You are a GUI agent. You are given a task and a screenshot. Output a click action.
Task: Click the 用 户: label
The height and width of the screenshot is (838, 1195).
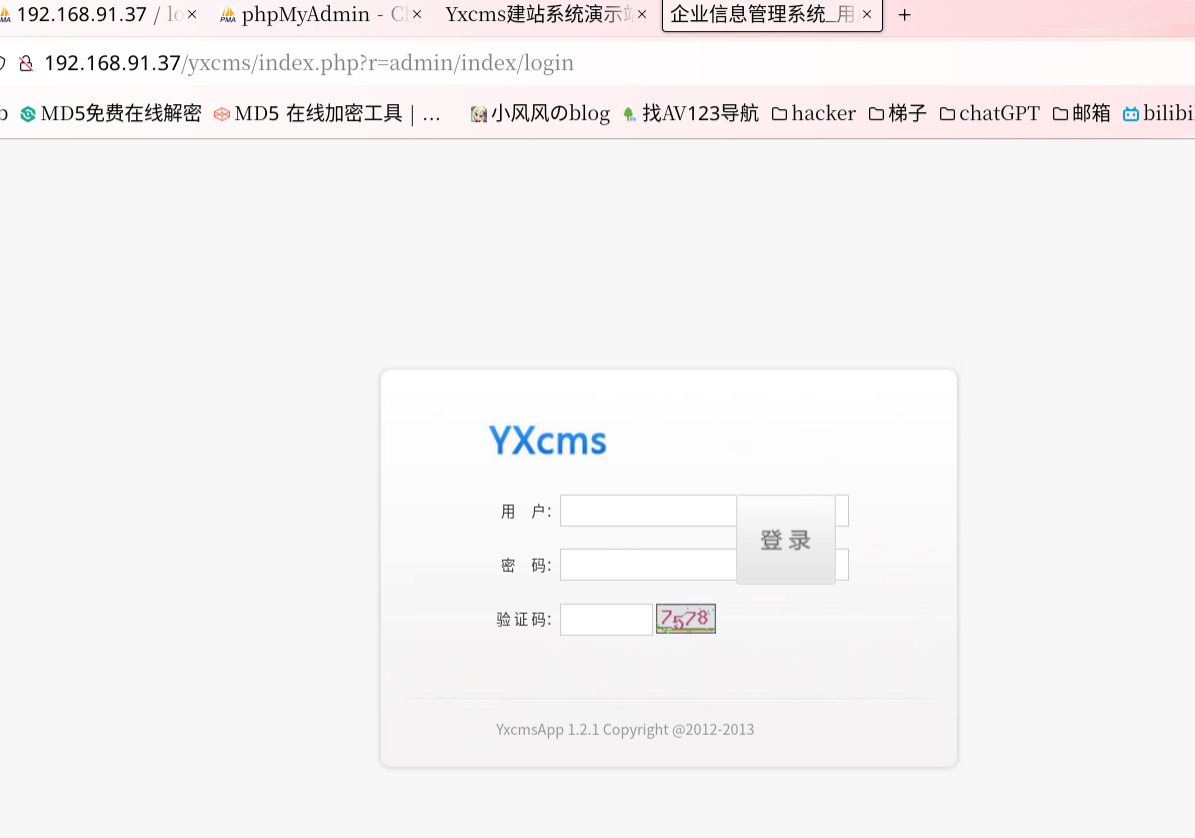(x=526, y=511)
